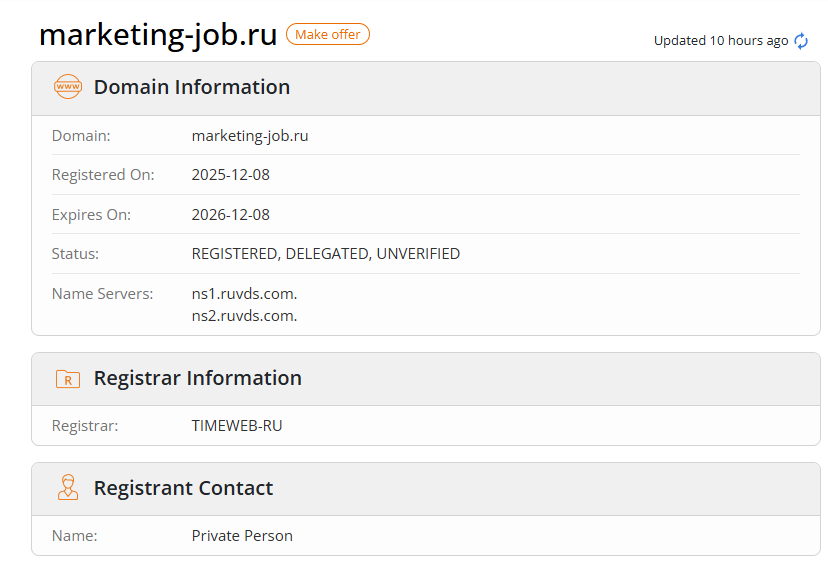
Task: Select the 'Updated 10 hours ago' text
Action: point(721,41)
